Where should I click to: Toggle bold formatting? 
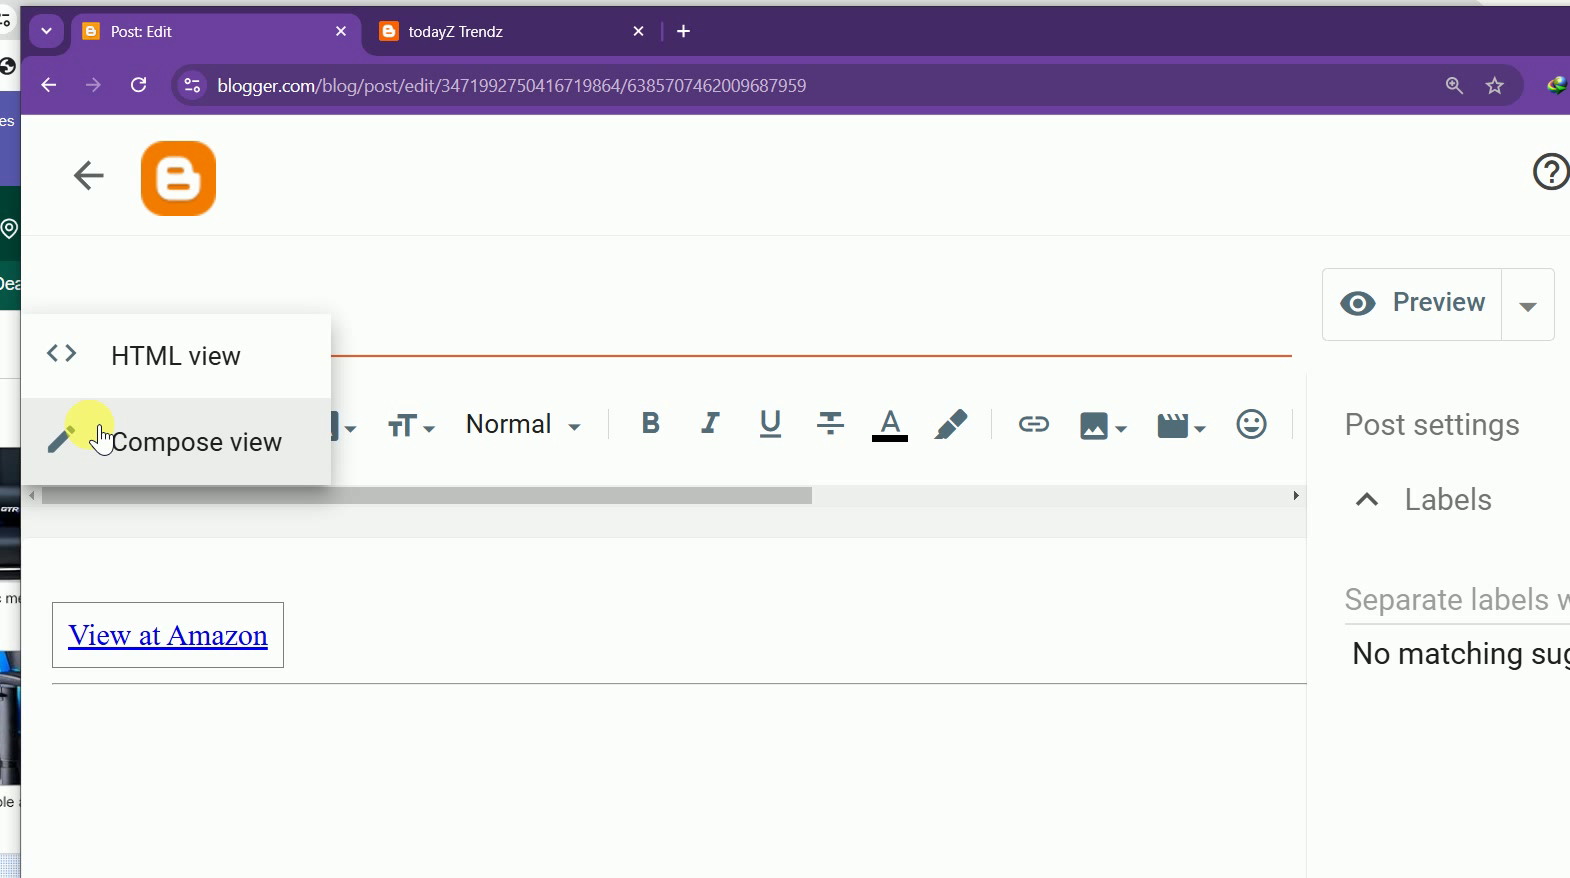click(650, 424)
